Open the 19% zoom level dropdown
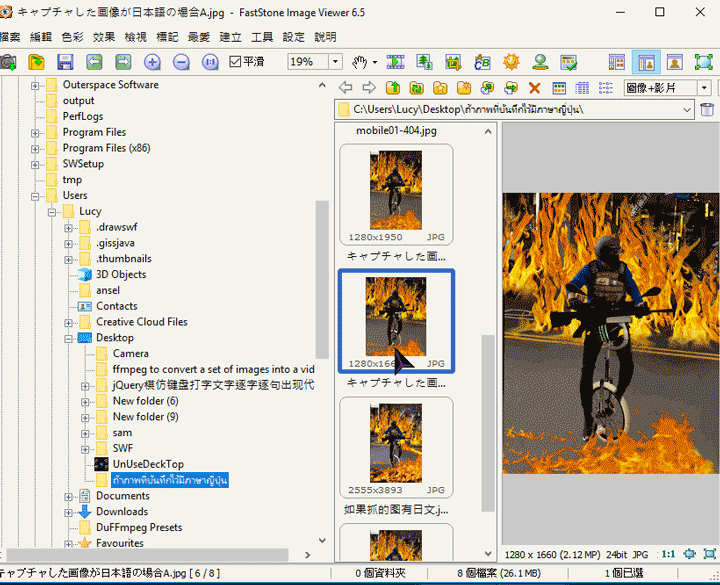The height and width of the screenshot is (585, 720). [x=333, y=62]
